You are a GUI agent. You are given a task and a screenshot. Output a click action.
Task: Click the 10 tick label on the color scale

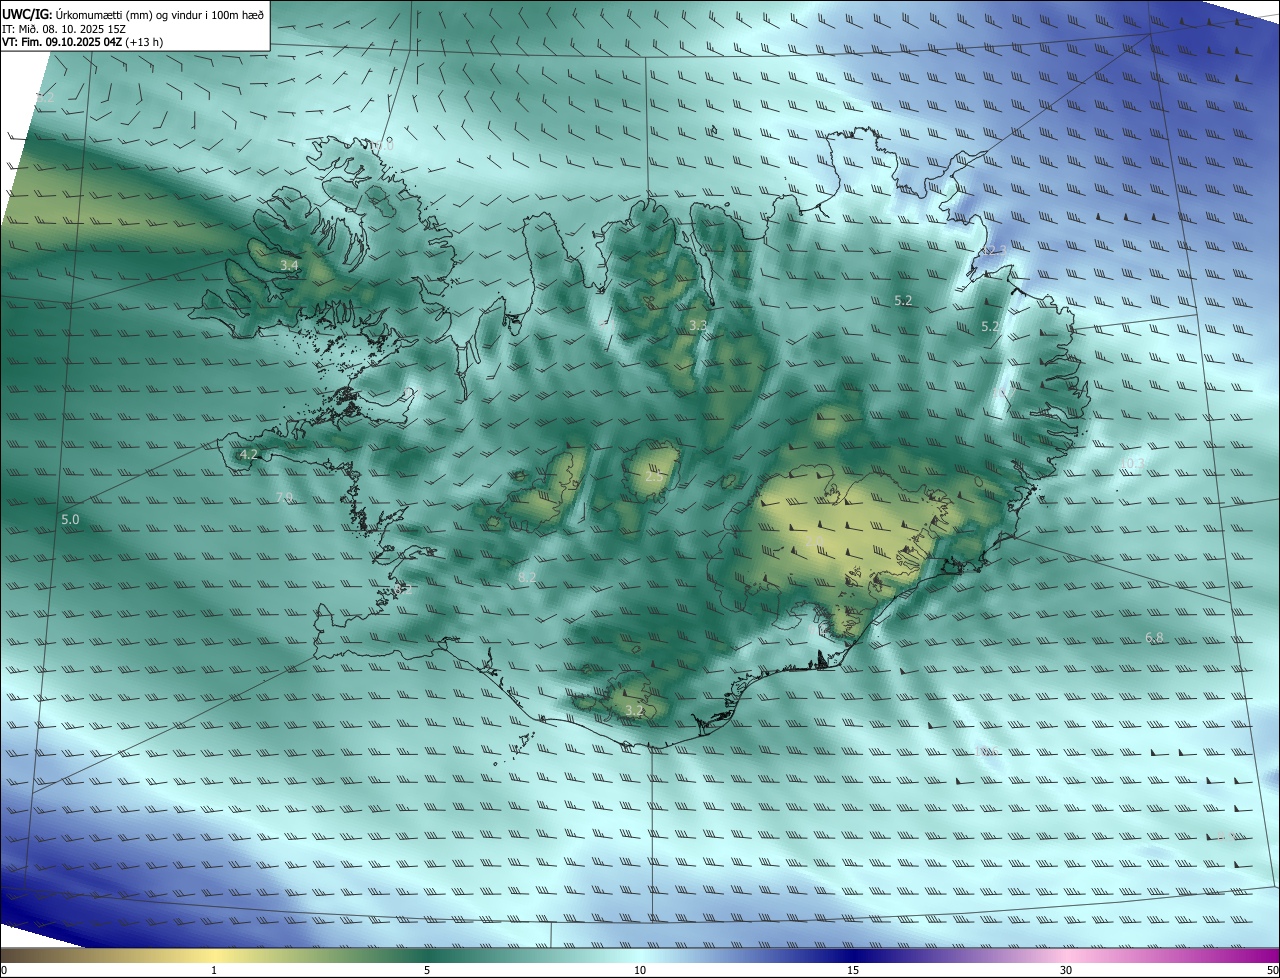click(x=640, y=970)
